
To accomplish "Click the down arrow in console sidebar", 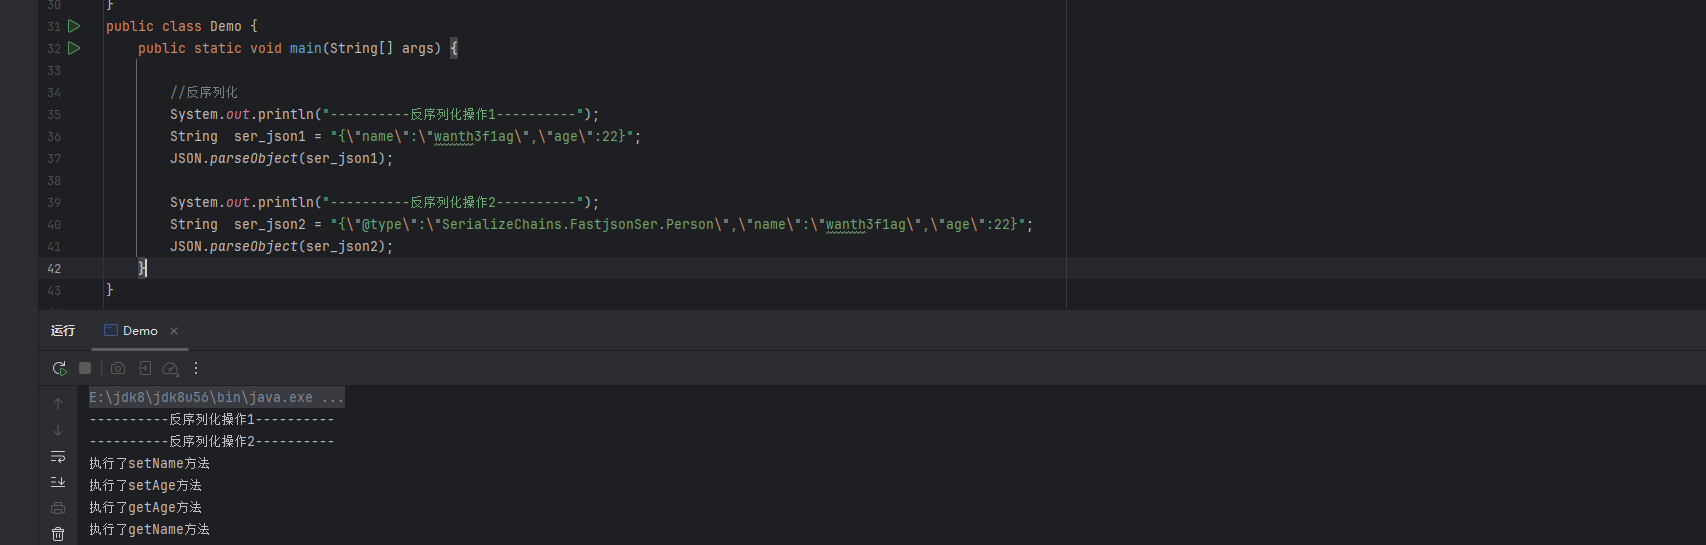I will (58, 430).
